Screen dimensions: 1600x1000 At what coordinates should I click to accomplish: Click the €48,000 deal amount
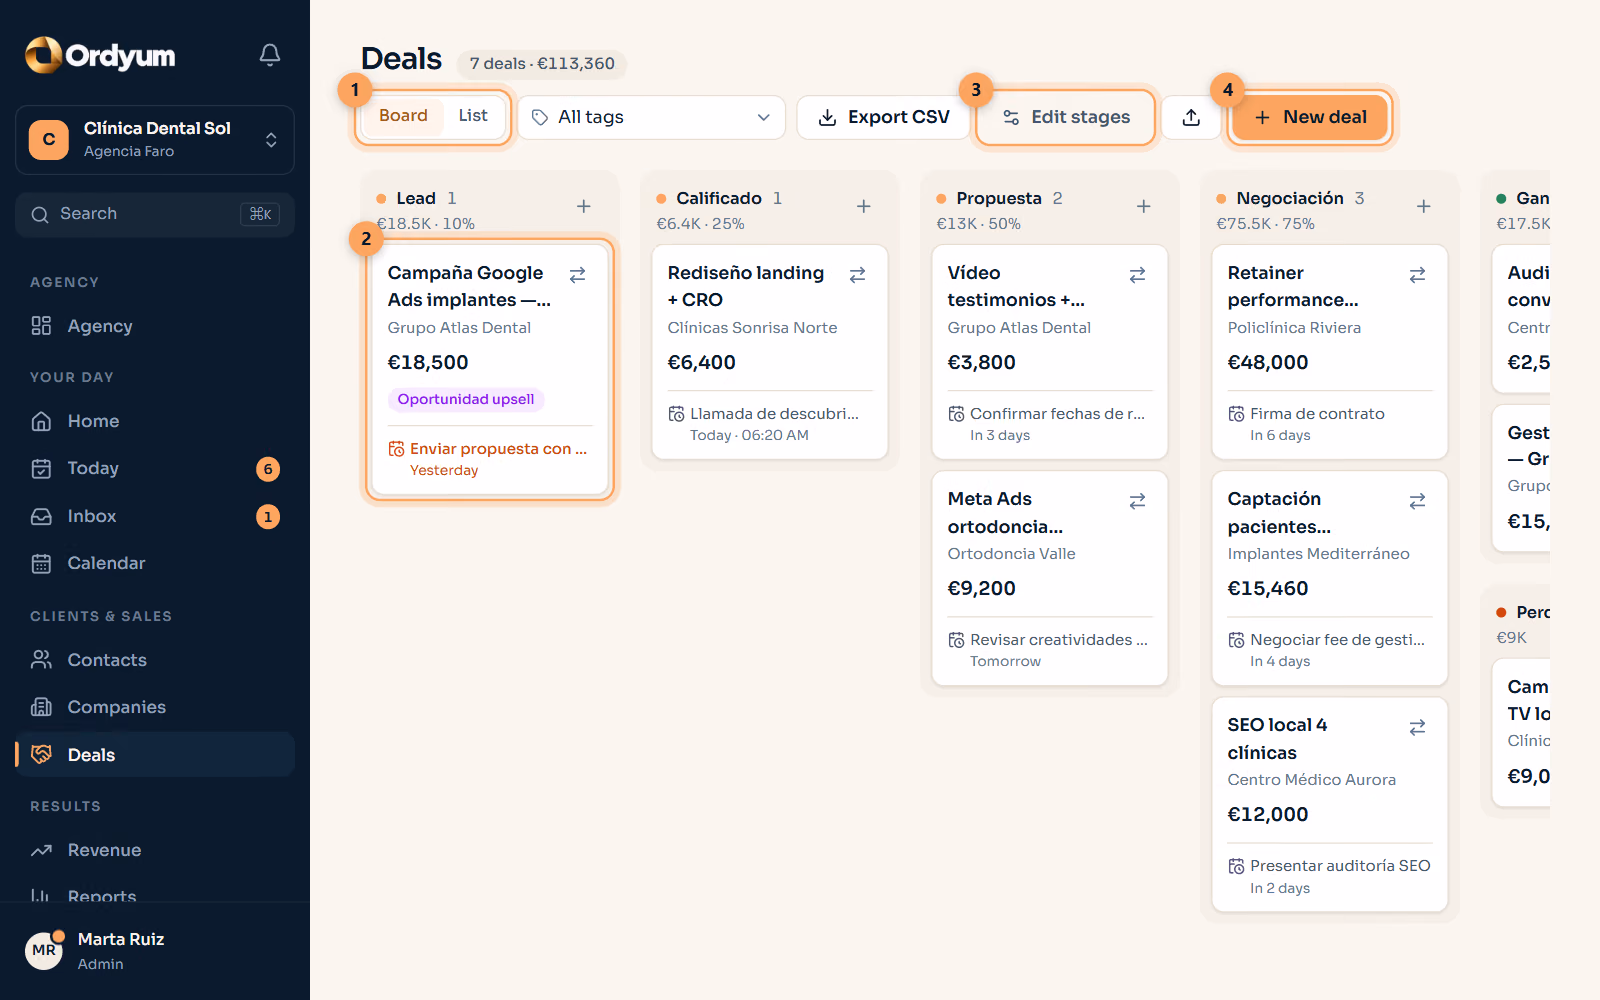[1267, 363]
